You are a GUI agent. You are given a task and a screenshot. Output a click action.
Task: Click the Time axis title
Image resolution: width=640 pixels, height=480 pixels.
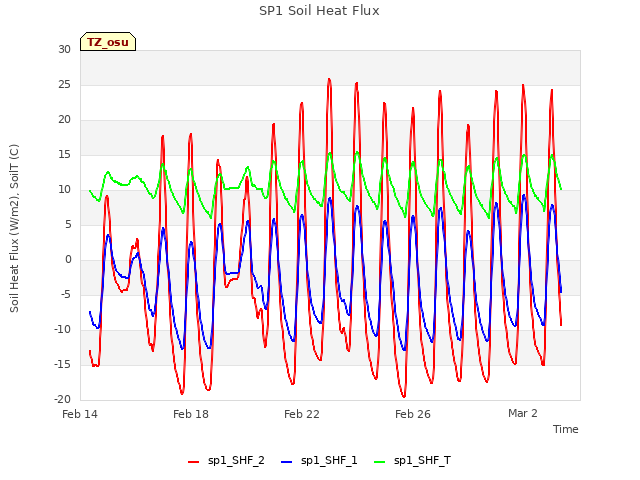(x=566, y=429)
